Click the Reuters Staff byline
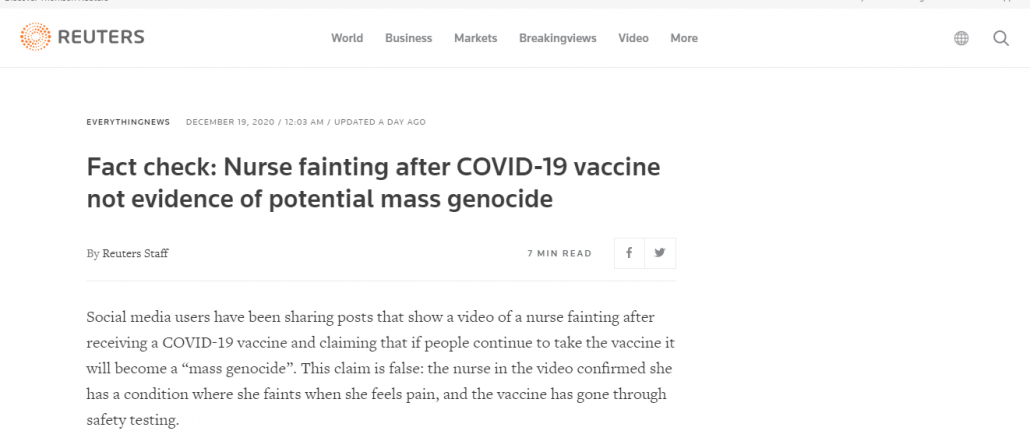Screen dimensions: 1030x438 tap(135, 253)
